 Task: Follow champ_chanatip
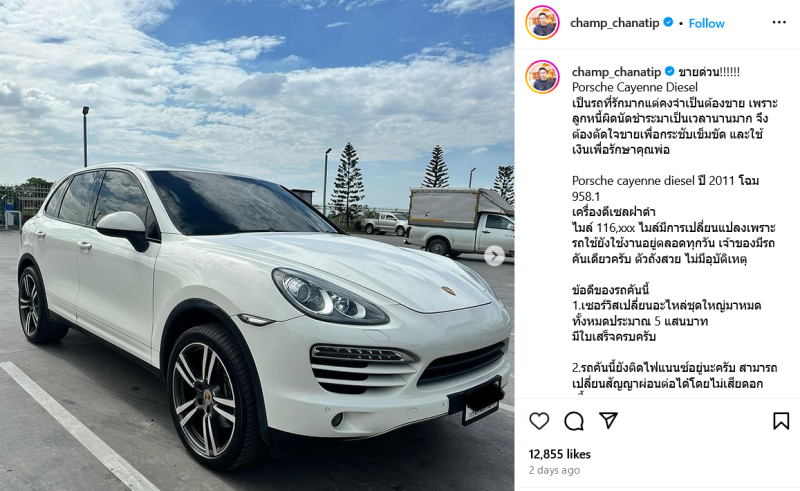coord(706,23)
